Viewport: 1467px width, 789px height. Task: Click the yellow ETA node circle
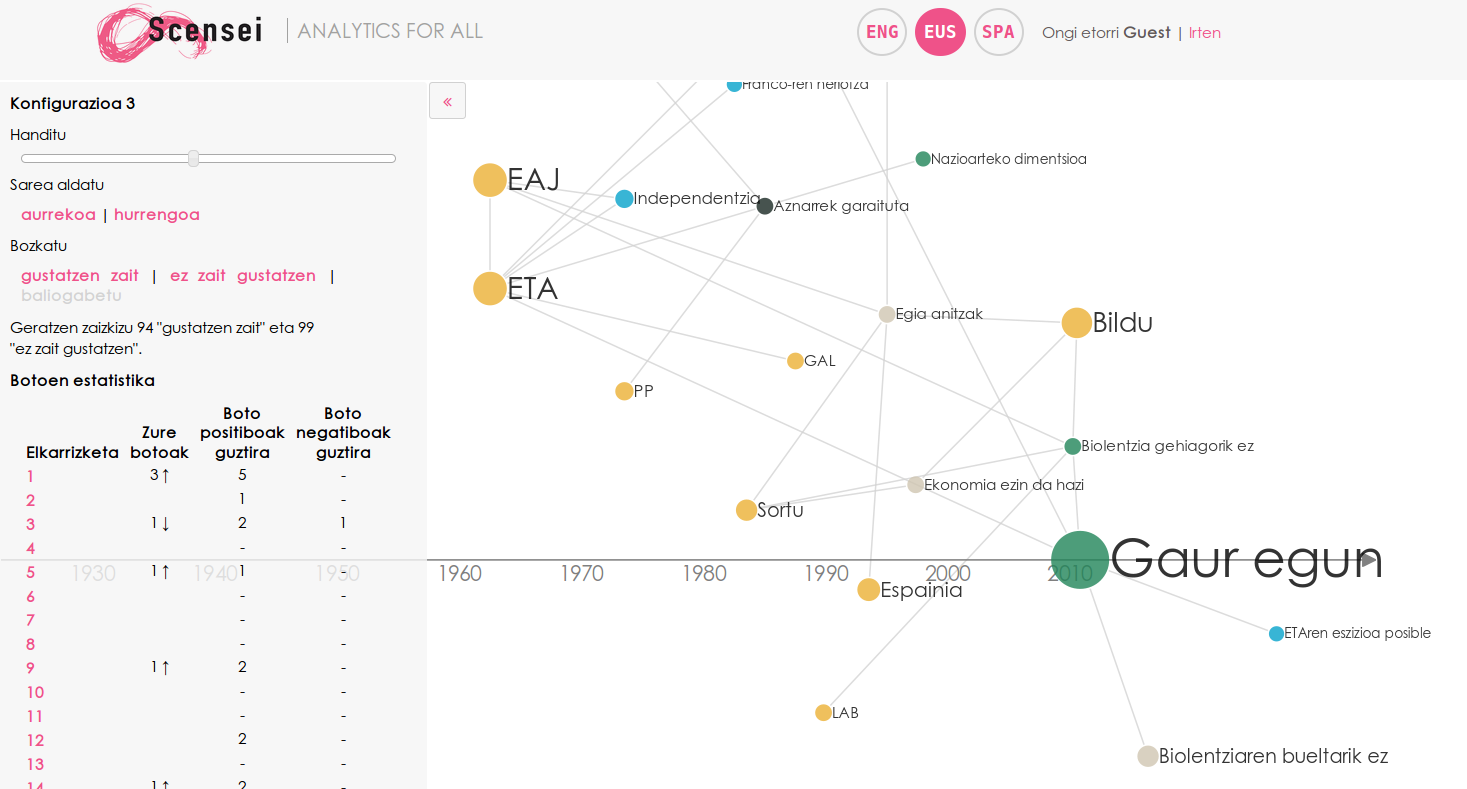pyautogui.click(x=489, y=288)
